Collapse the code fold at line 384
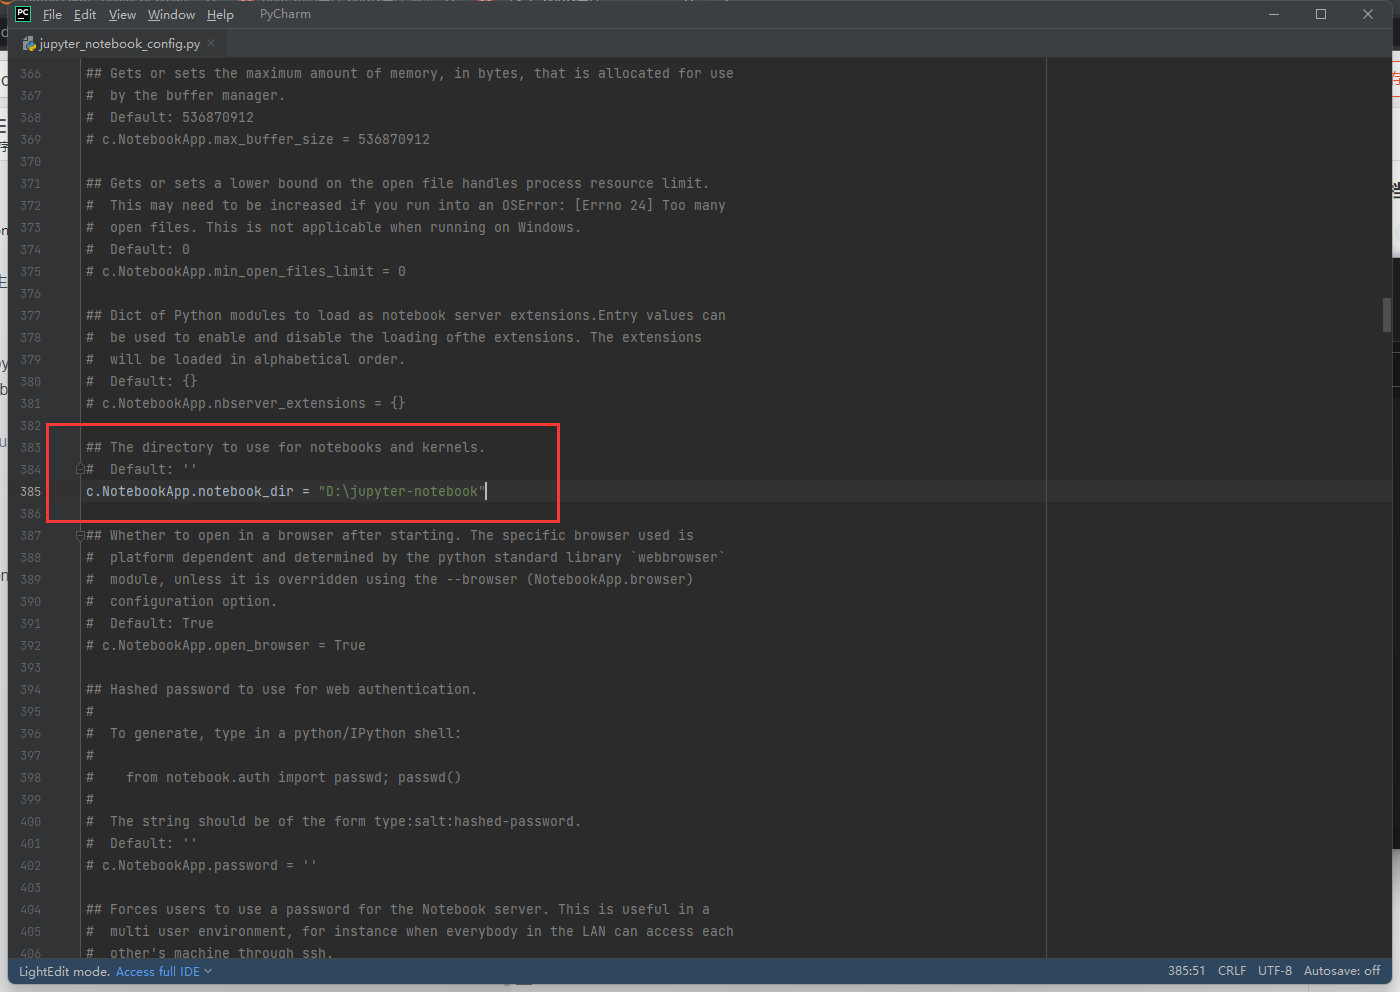Image resolution: width=1400 pixels, height=992 pixels. [79, 468]
